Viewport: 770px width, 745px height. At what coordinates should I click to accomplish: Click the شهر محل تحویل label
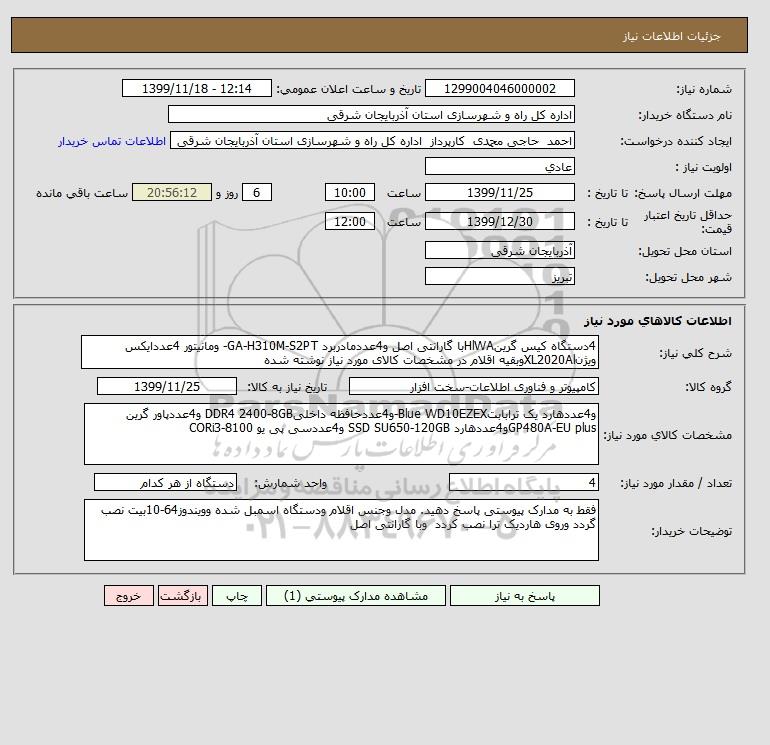688,277
